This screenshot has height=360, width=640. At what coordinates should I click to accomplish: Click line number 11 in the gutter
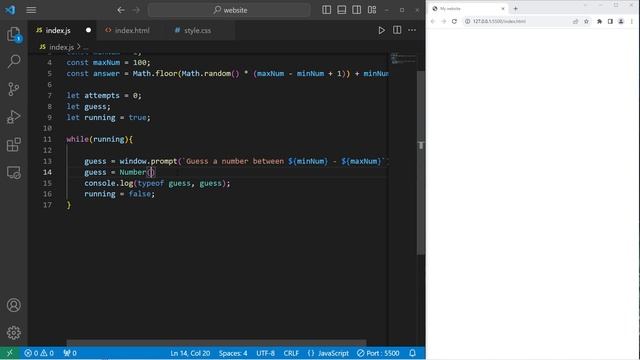point(47,139)
